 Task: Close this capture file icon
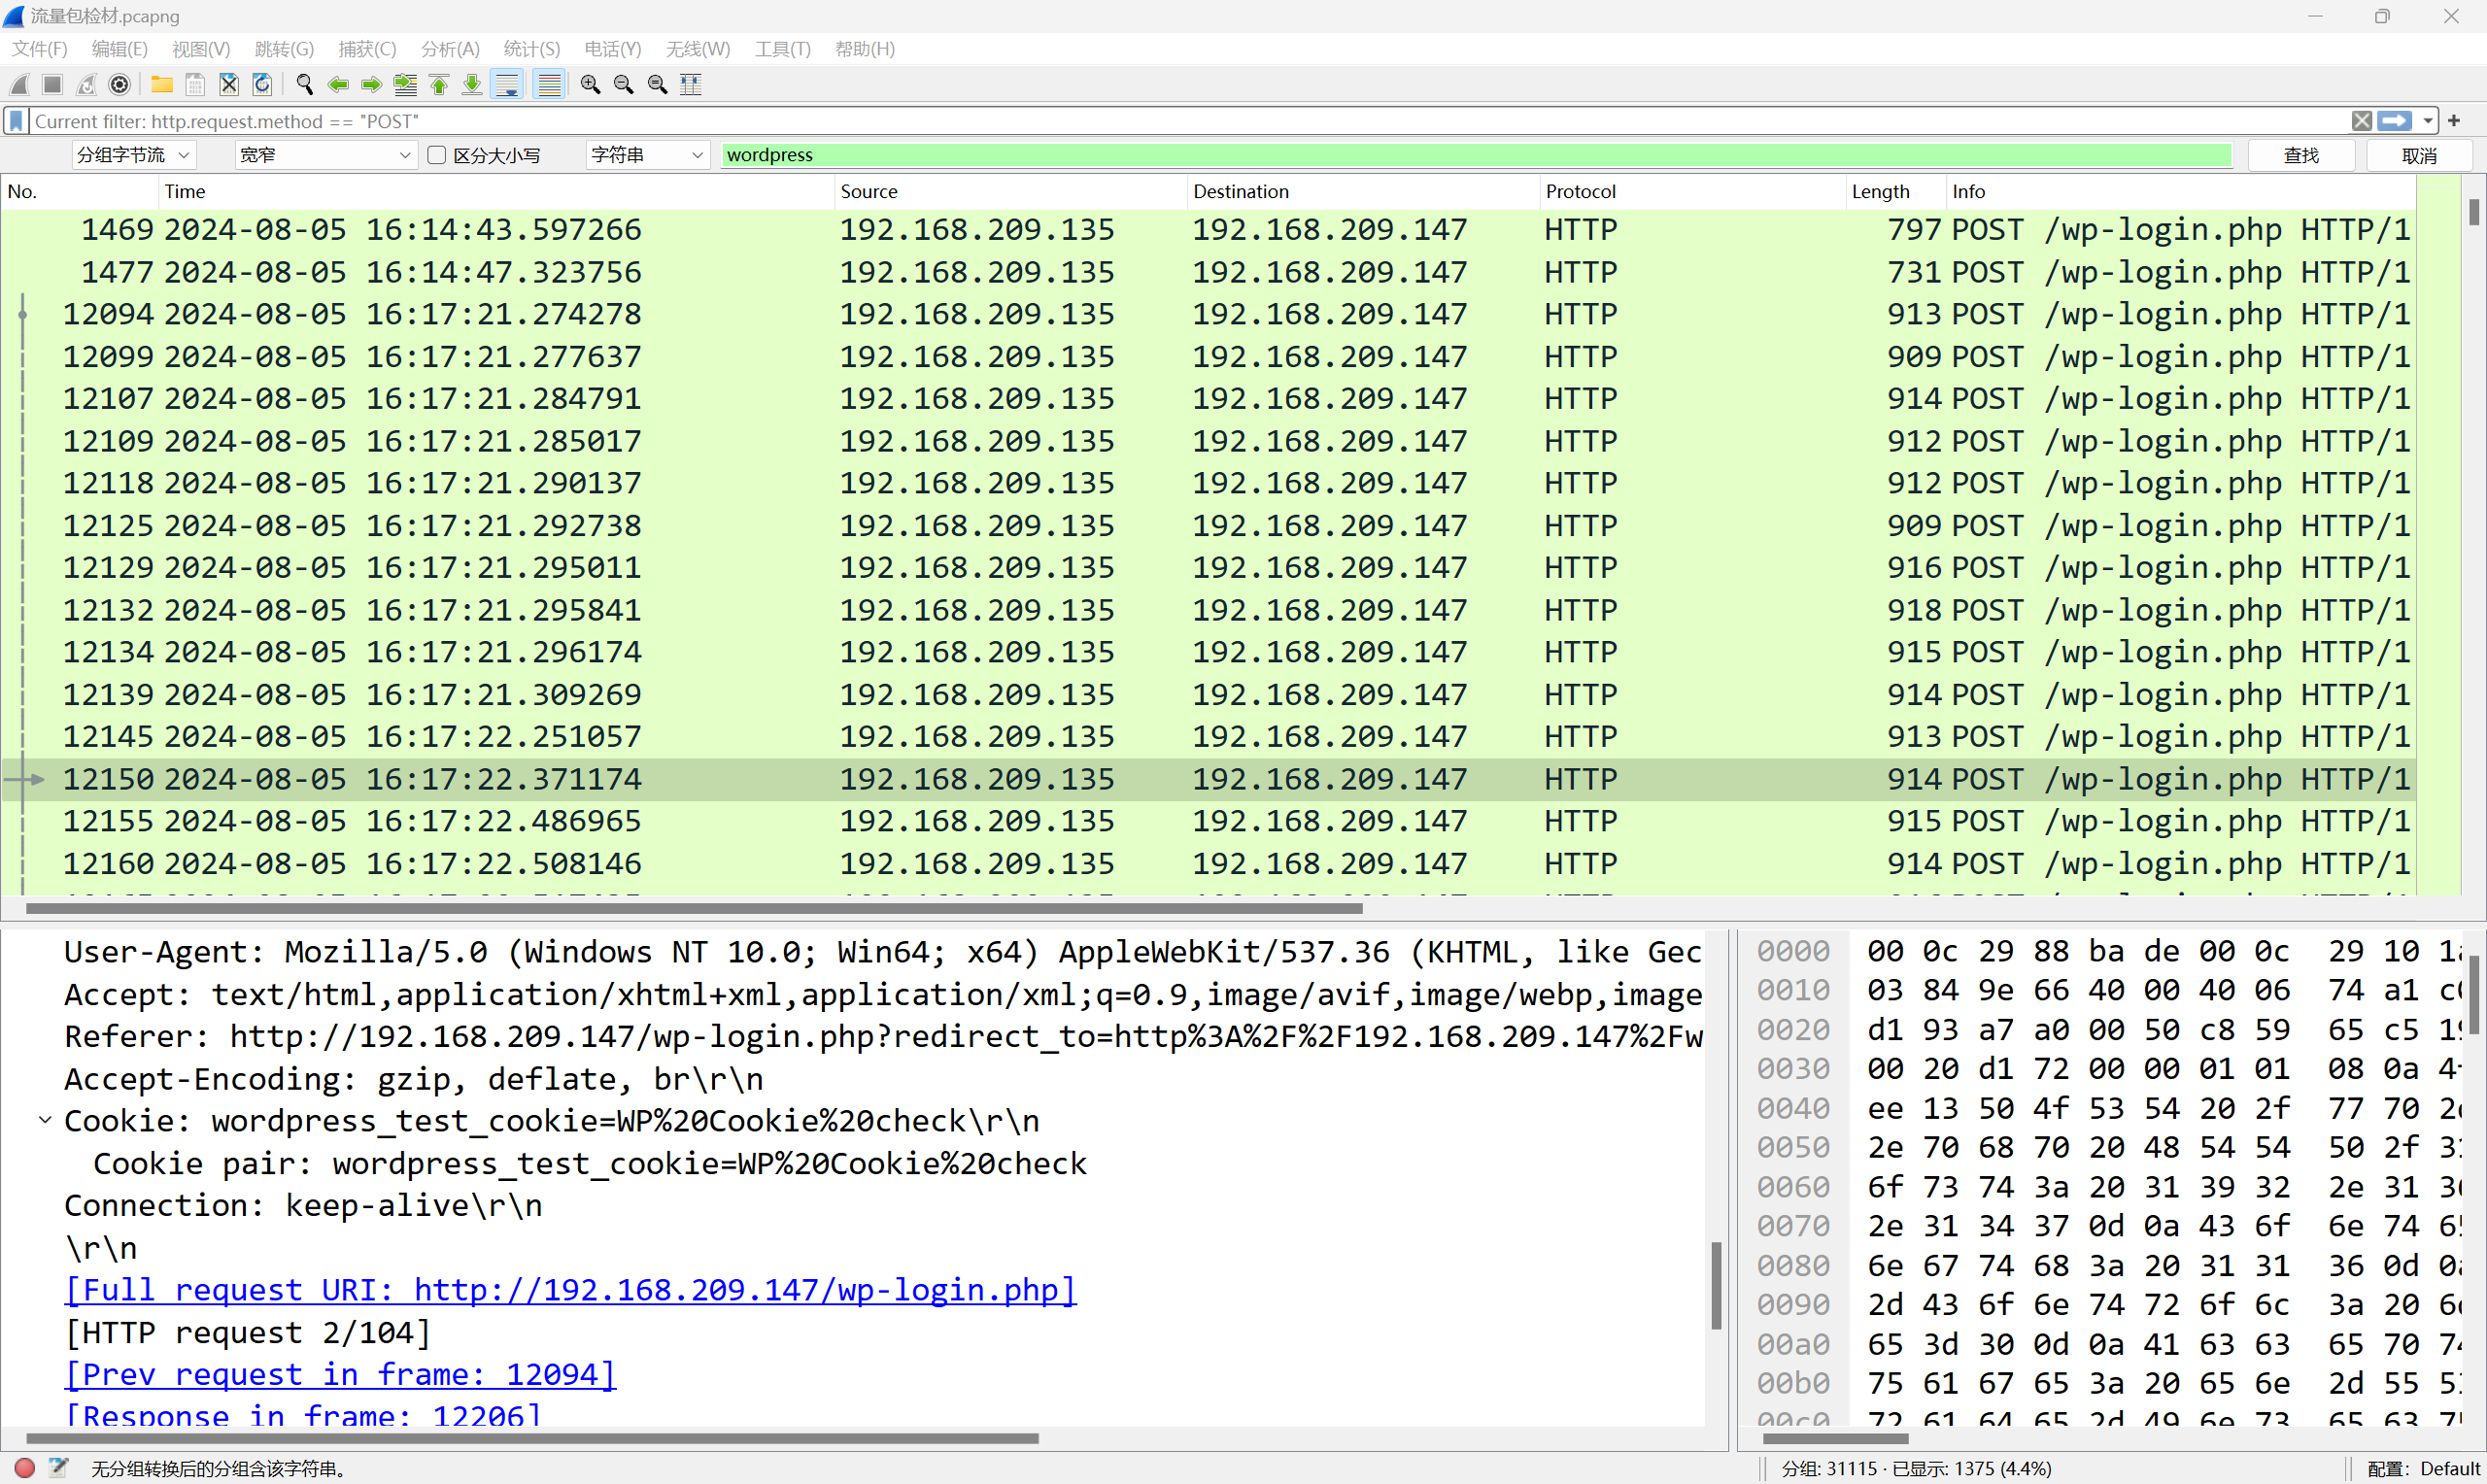click(229, 85)
